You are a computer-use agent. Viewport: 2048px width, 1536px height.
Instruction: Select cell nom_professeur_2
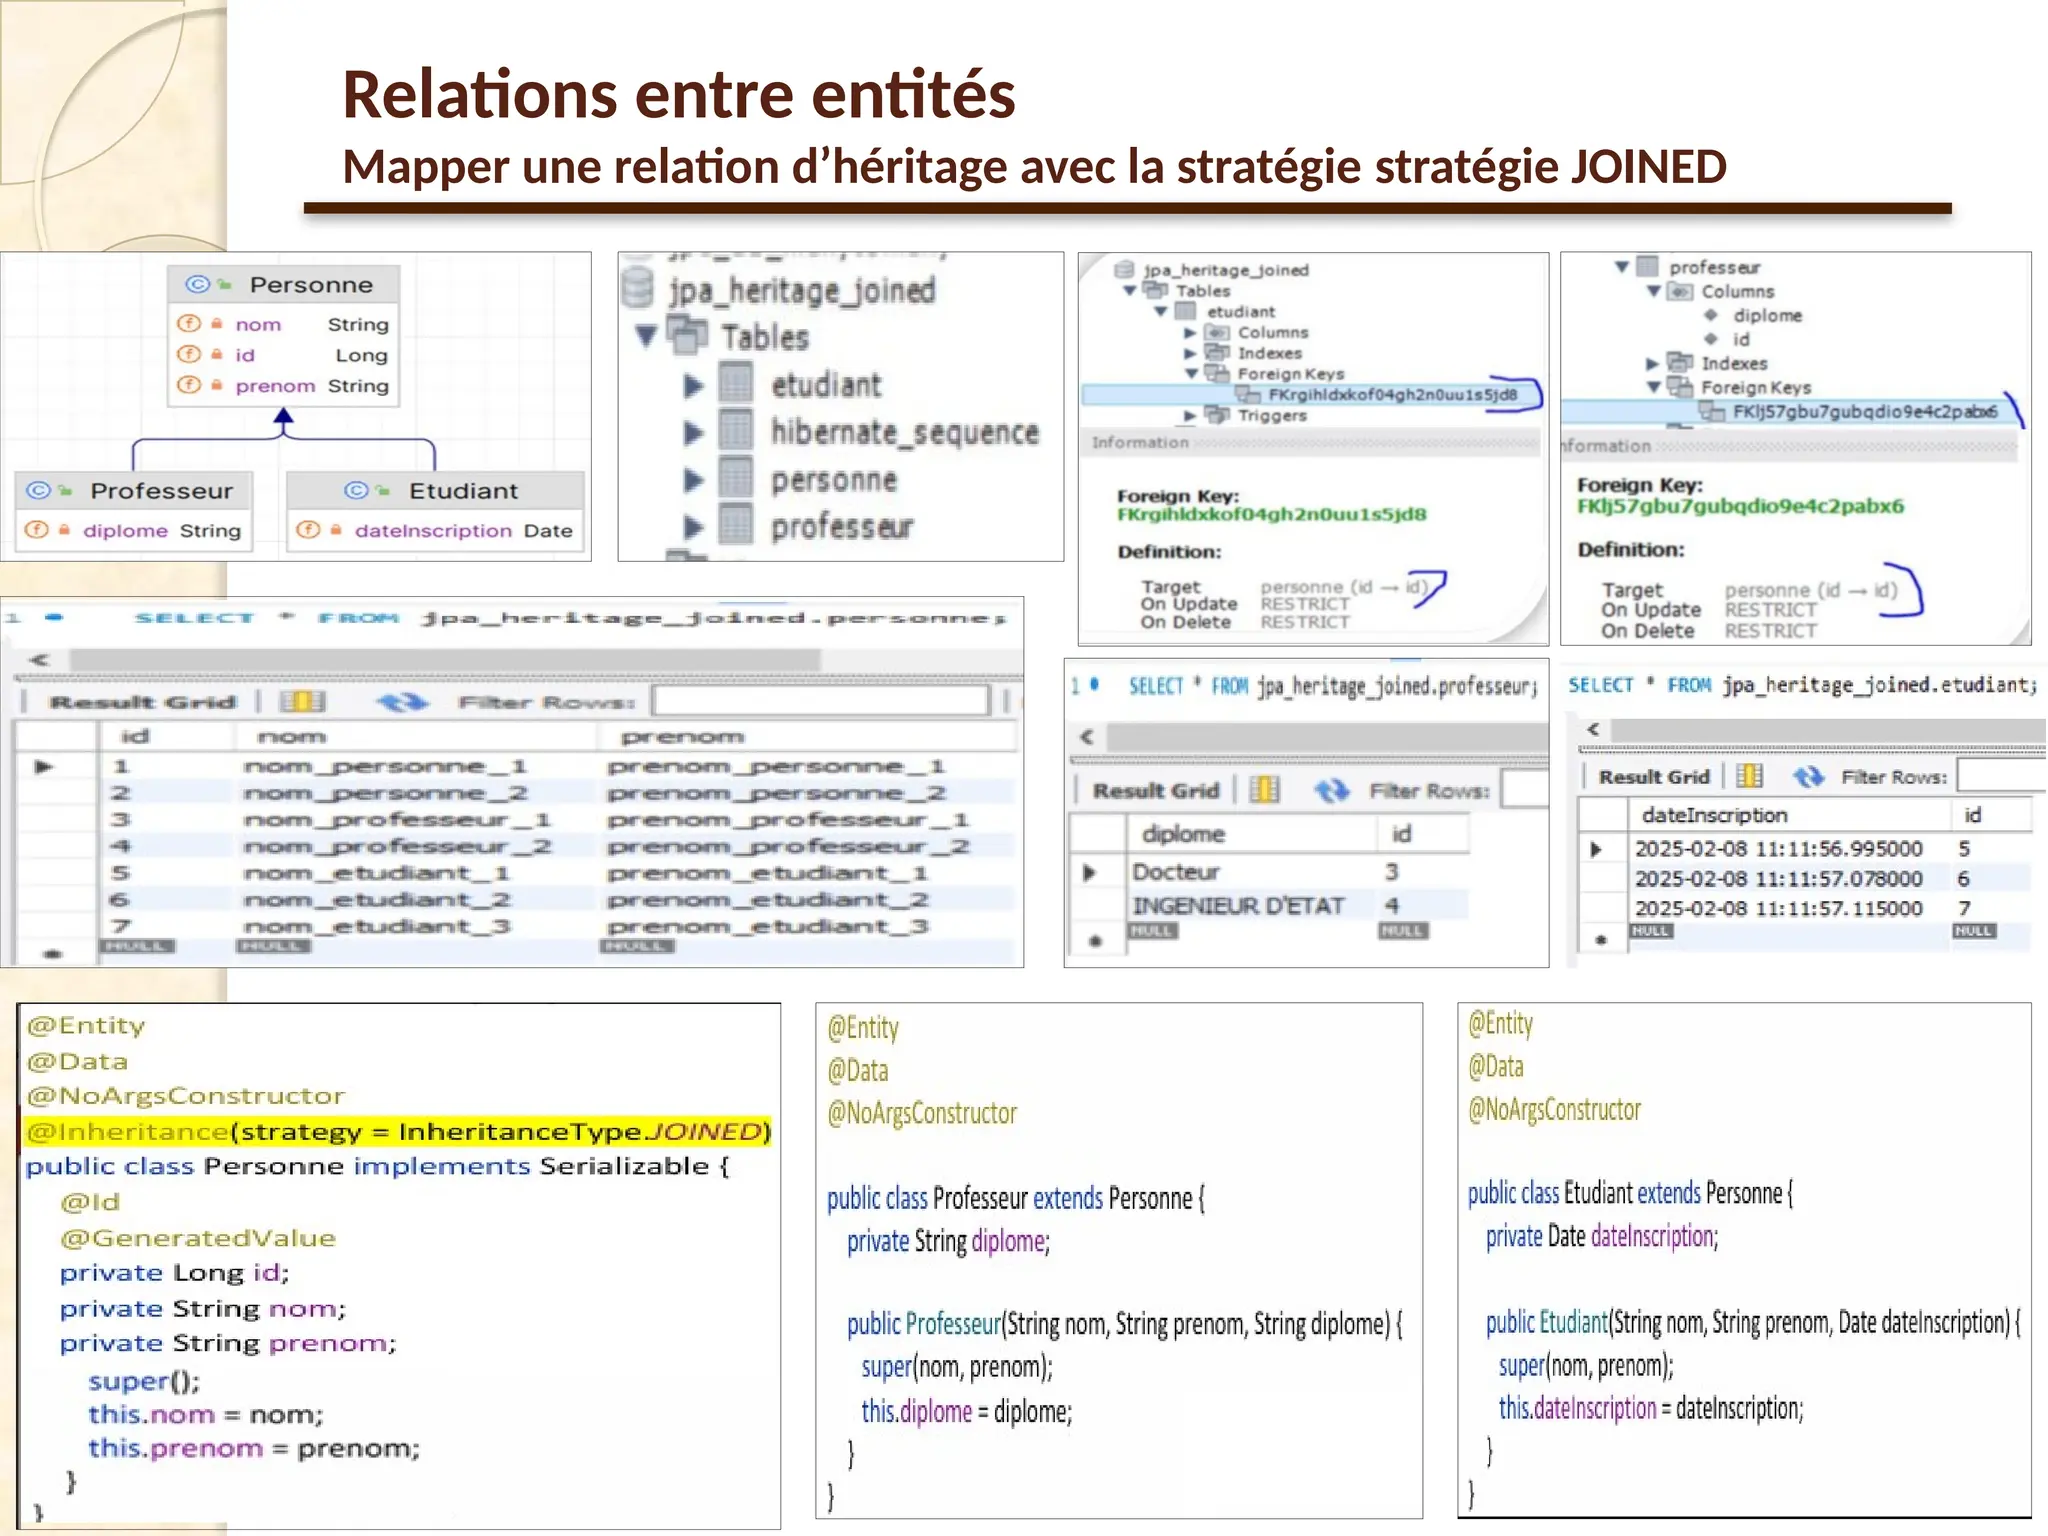point(397,847)
